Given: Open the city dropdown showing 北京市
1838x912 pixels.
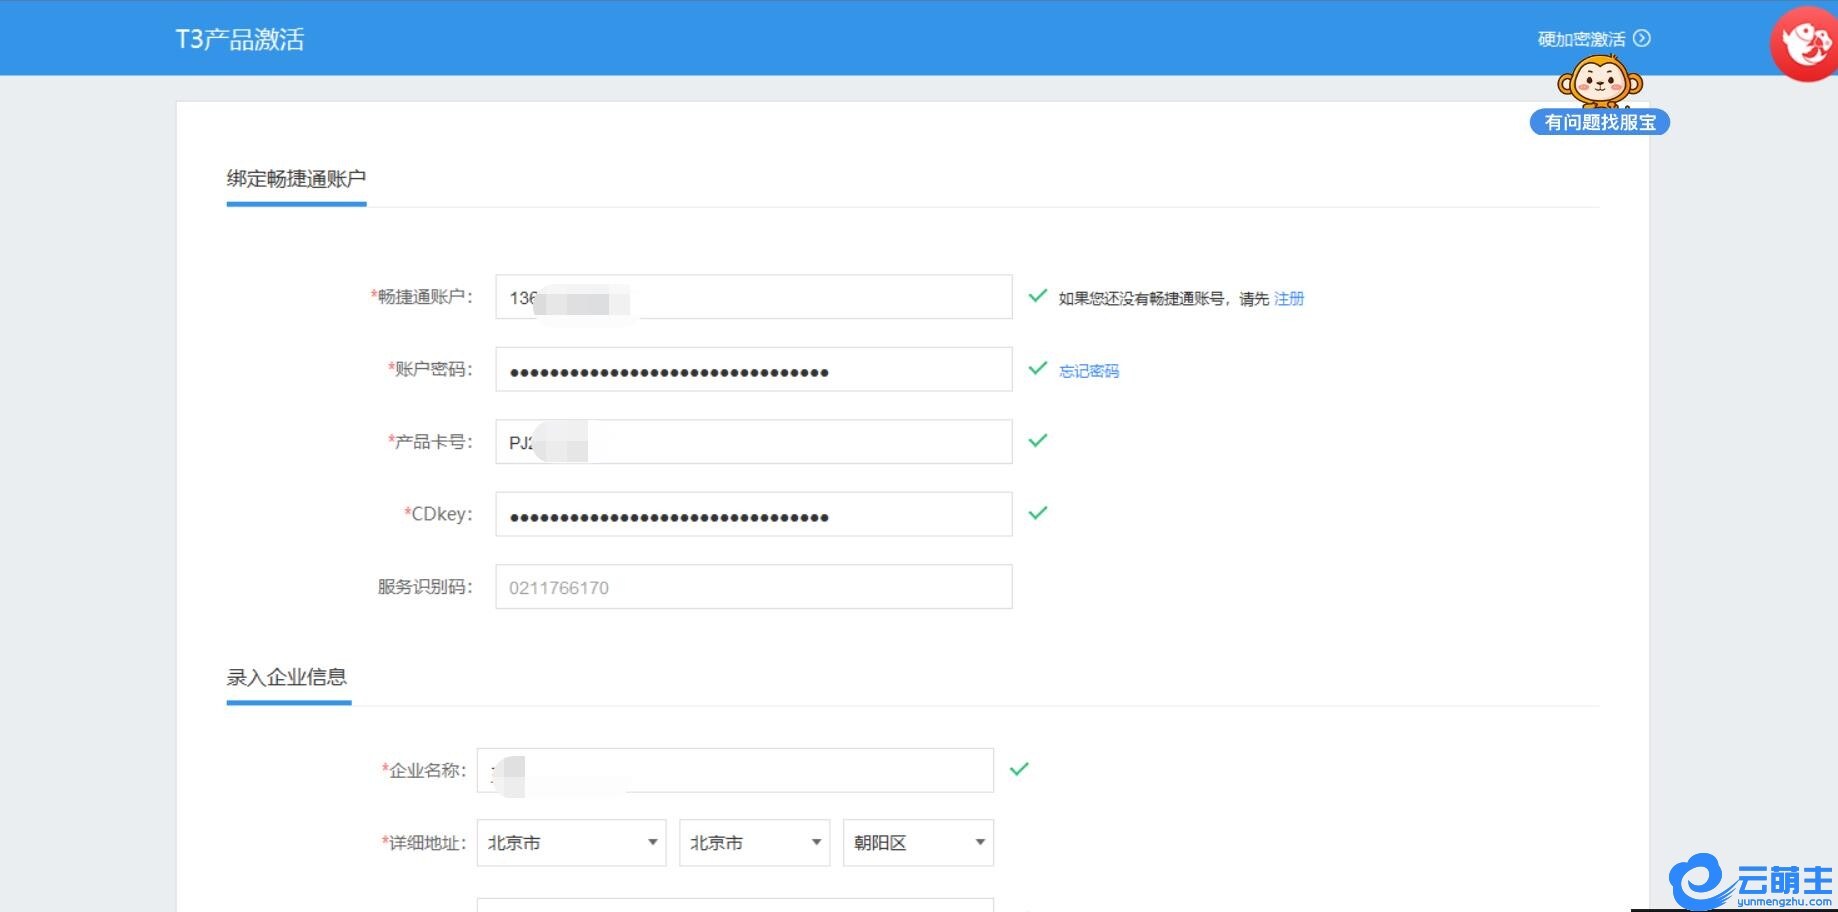Looking at the screenshot, I should [x=754, y=843].
